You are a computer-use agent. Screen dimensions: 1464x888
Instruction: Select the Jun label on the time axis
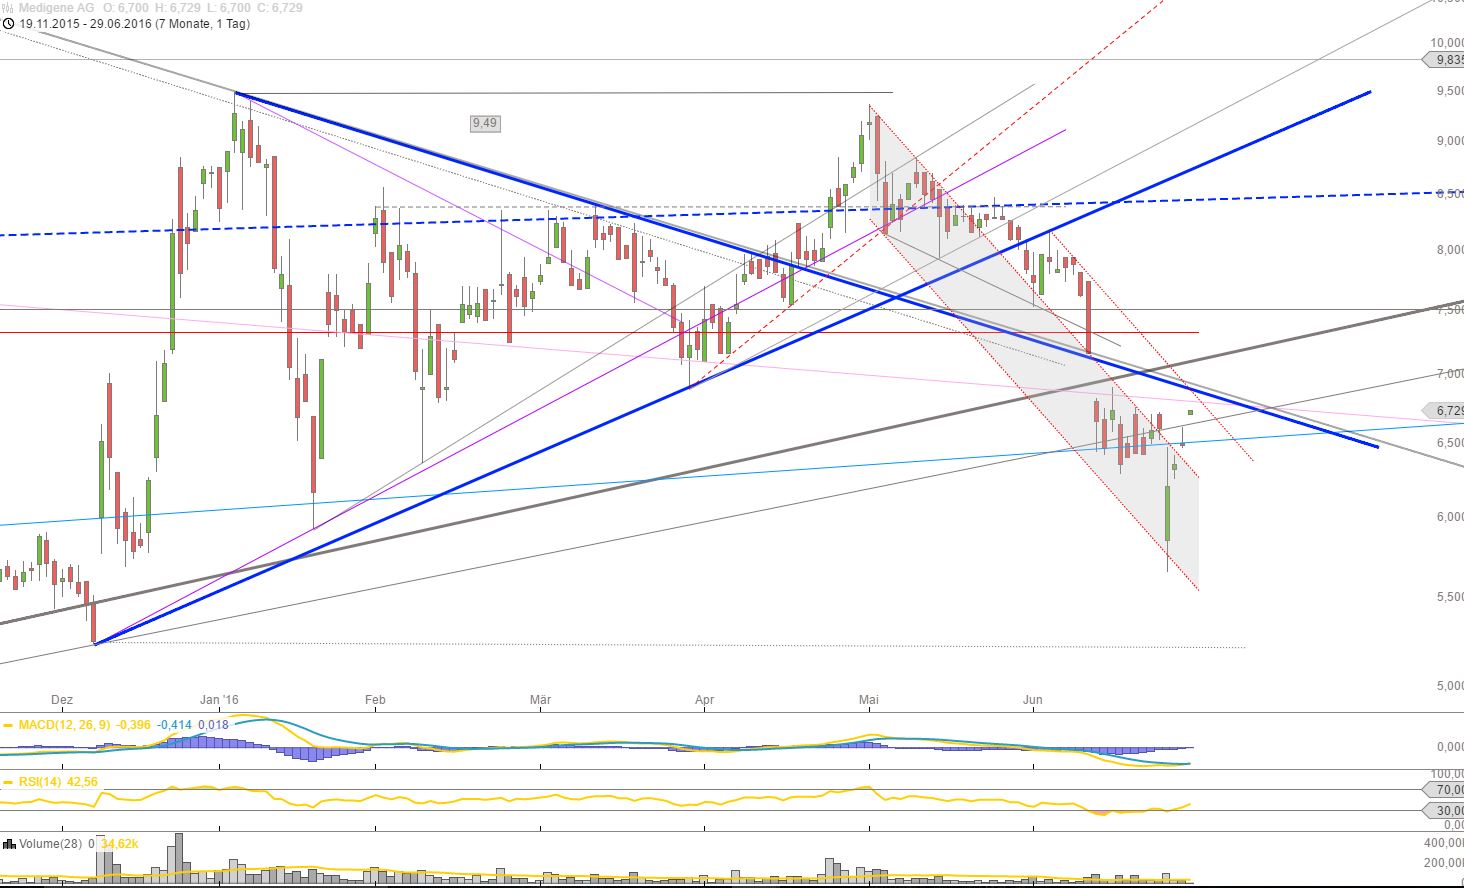[x=1031, y=700]
